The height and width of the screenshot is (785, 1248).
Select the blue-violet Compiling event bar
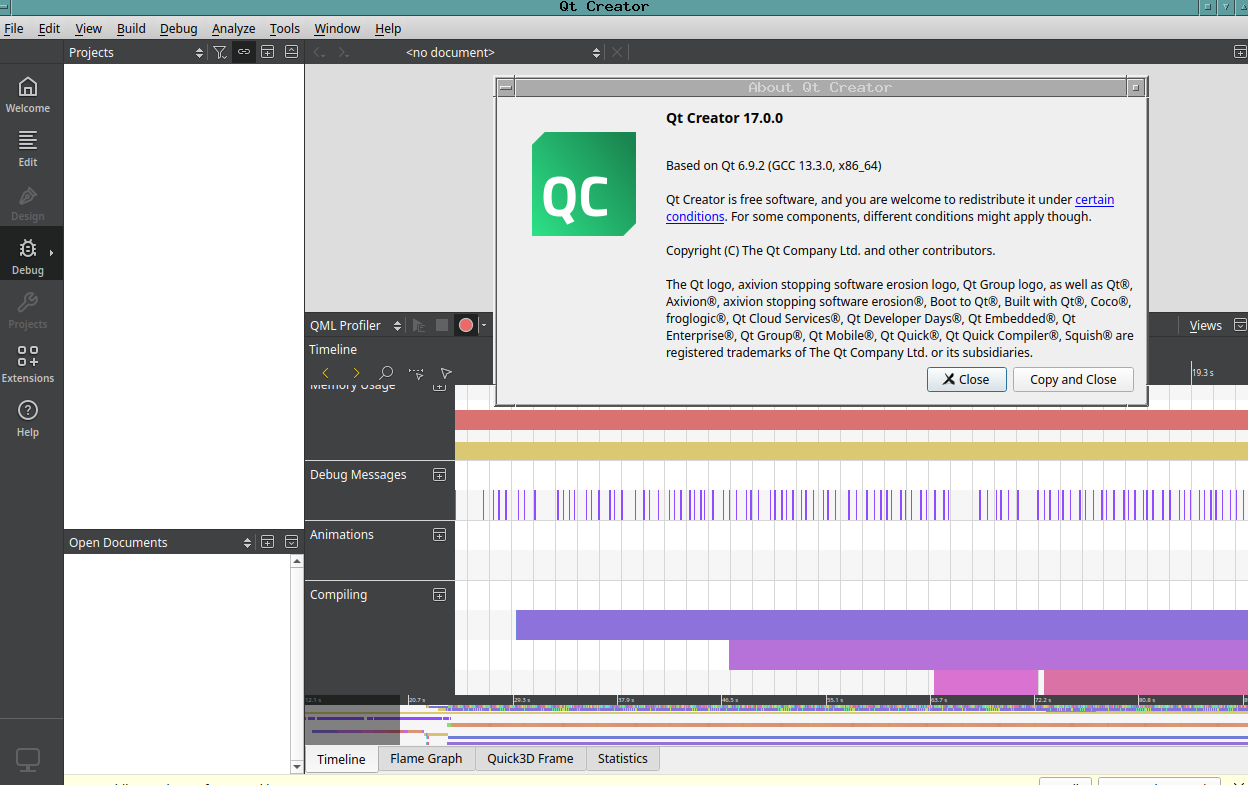pos(881,625)
